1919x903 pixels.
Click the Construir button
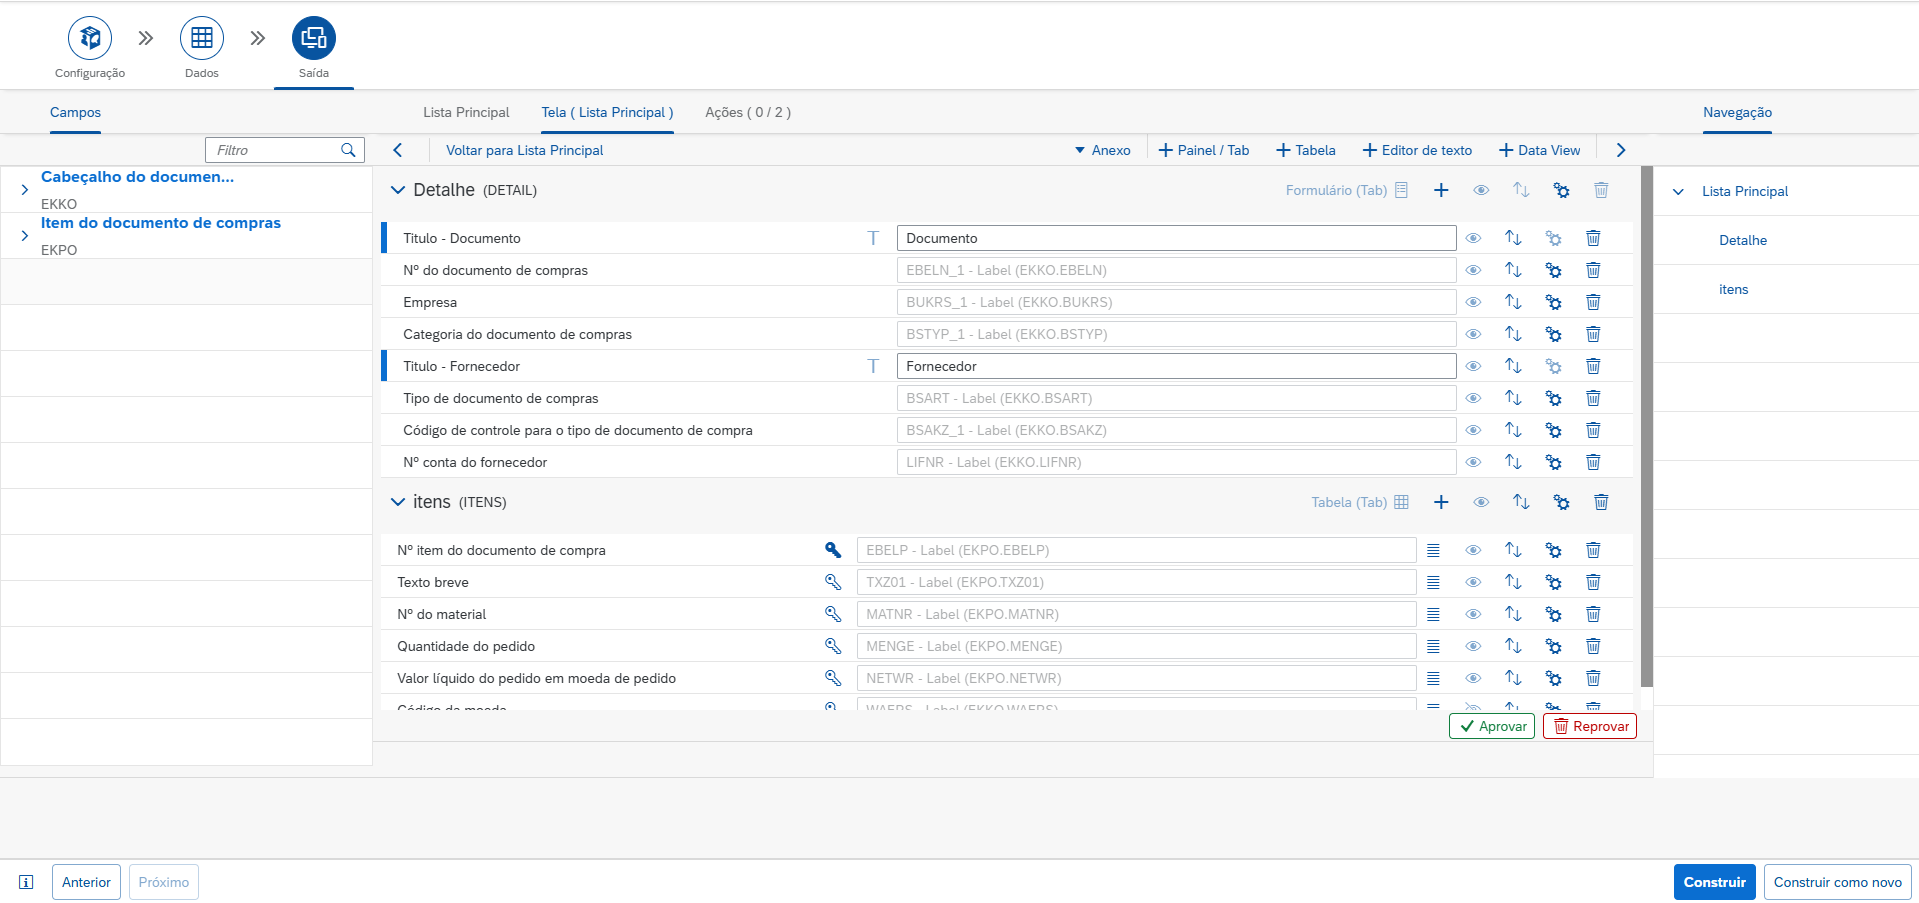[1714, 882]
